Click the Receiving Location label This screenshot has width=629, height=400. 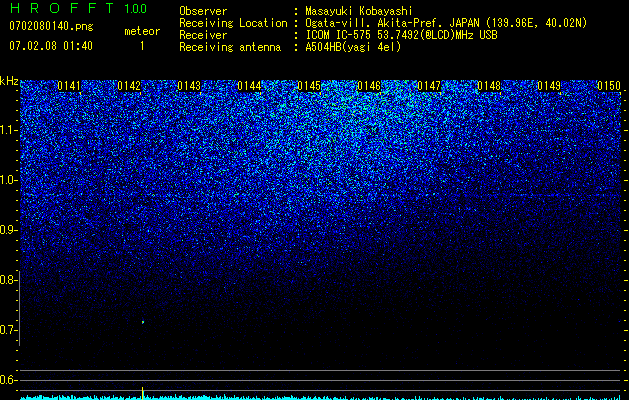point(233,23)
